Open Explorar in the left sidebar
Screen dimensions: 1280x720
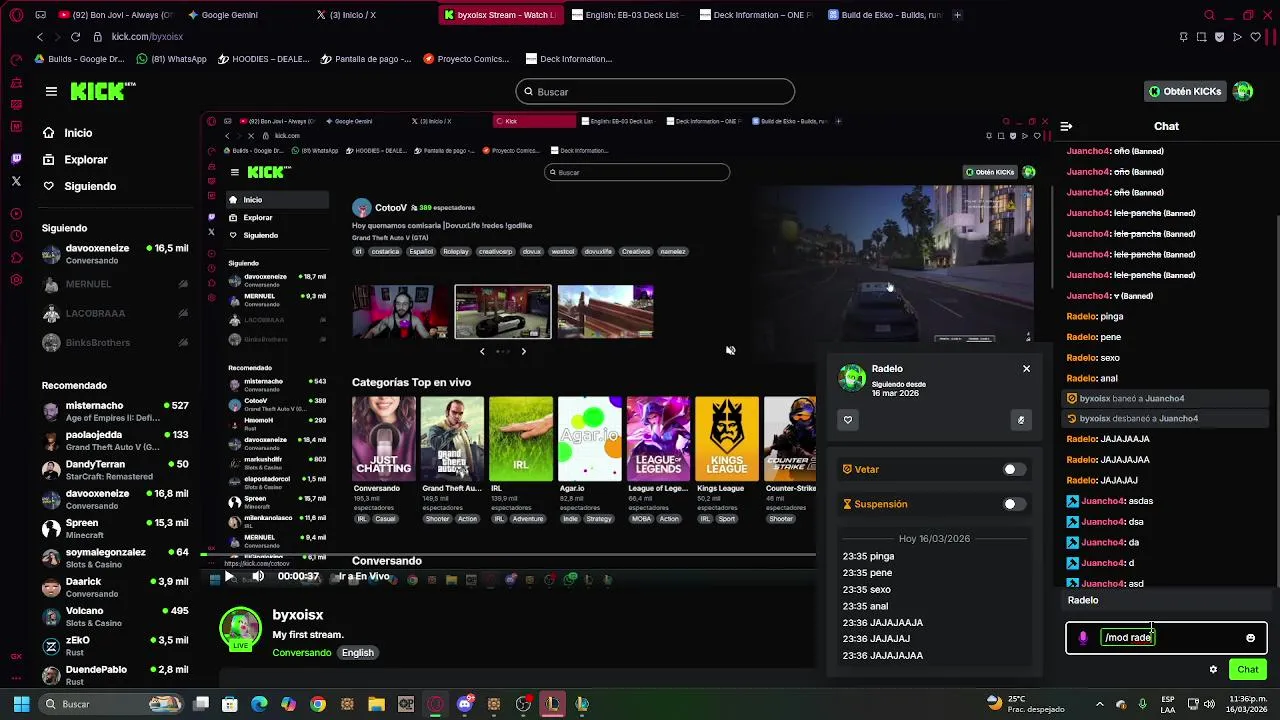tap(85, 160)
